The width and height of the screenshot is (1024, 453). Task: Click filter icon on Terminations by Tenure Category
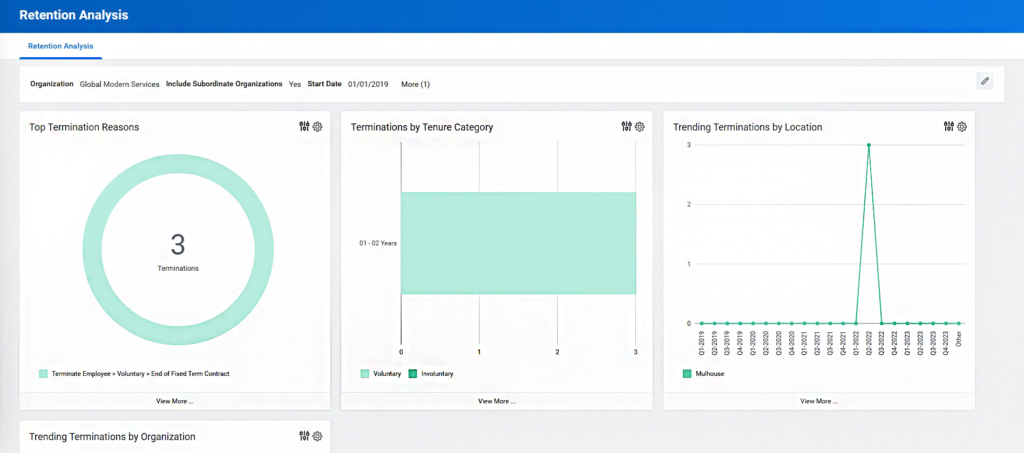[x=626, y=127]
